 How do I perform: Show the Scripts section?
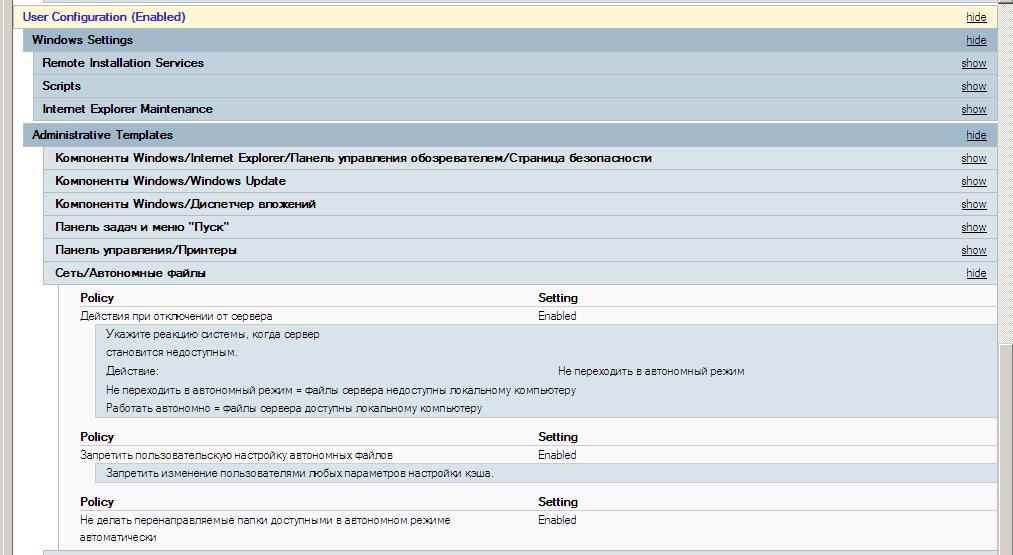point(974,87)
